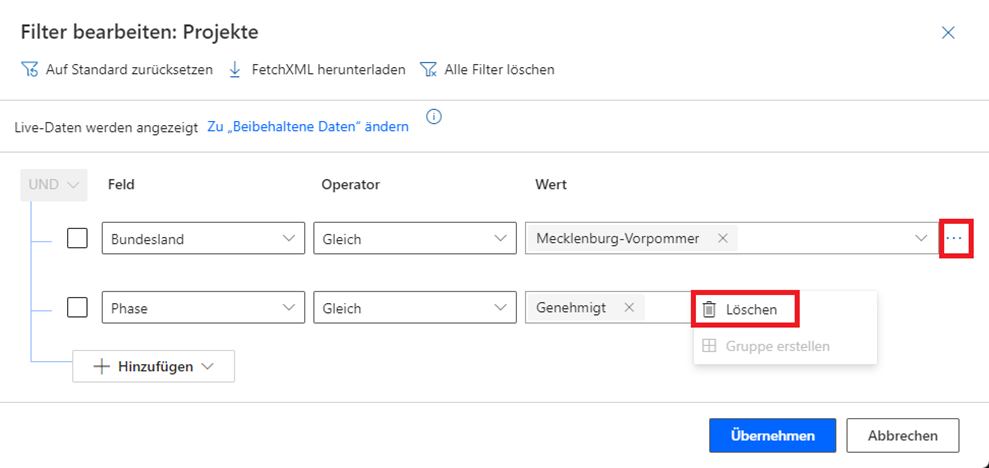Click the trash icon next to Löschen
The image size is (989, 468).
coord(709,310)
